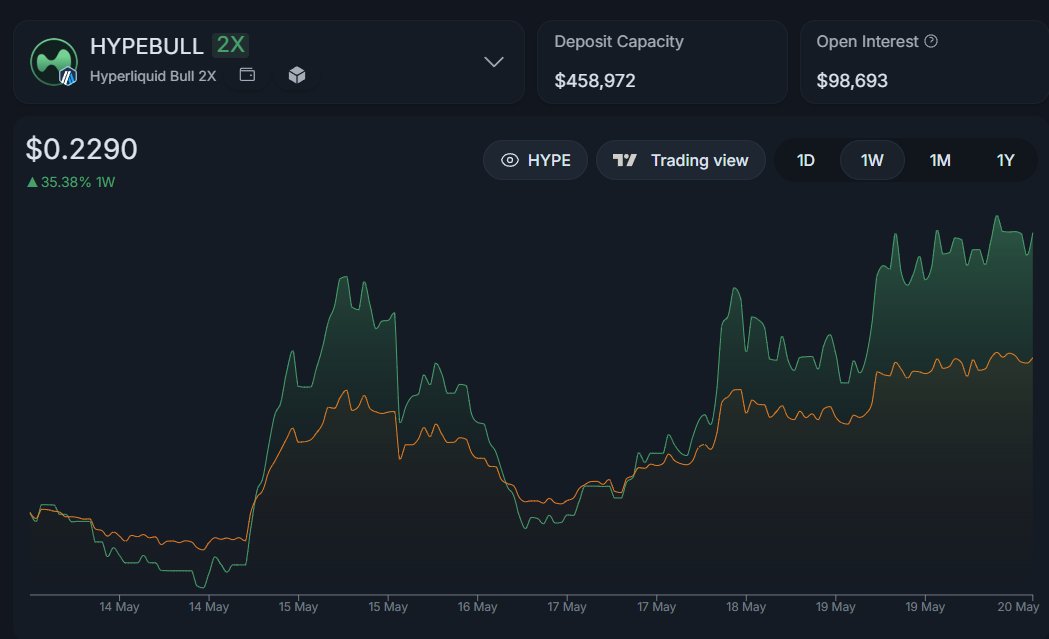The image size is (1049, 639).
Task: Select the 1W timeframe tab
Action: [872, 161]
